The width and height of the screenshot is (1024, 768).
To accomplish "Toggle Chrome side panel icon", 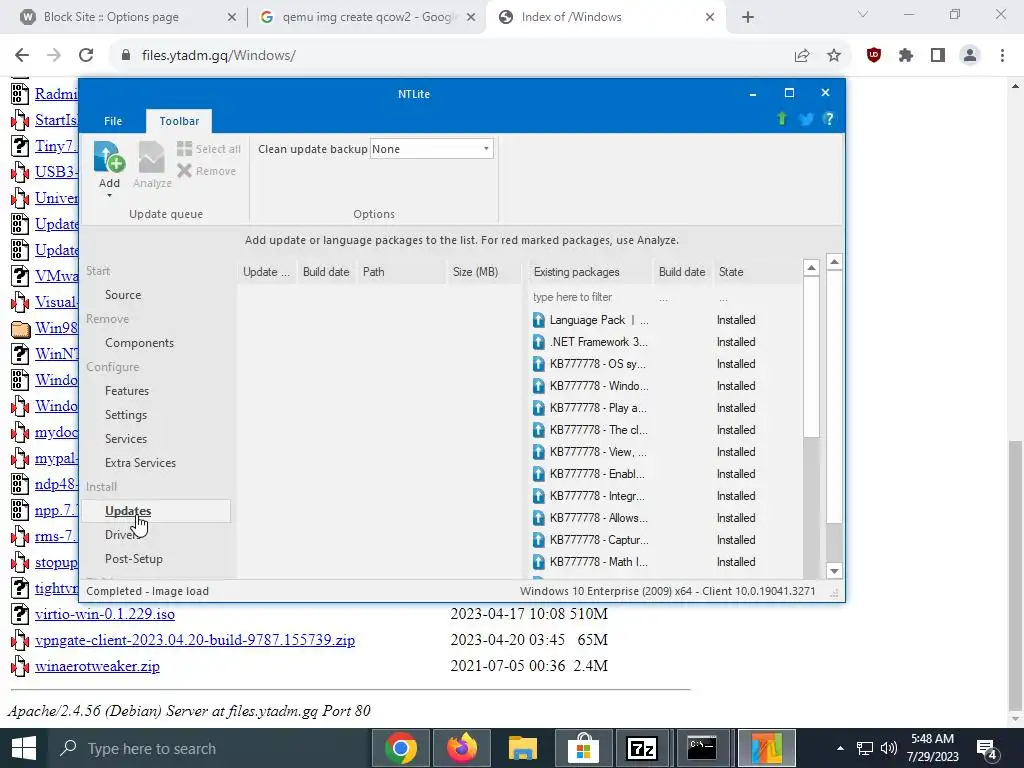I will 938,56.
